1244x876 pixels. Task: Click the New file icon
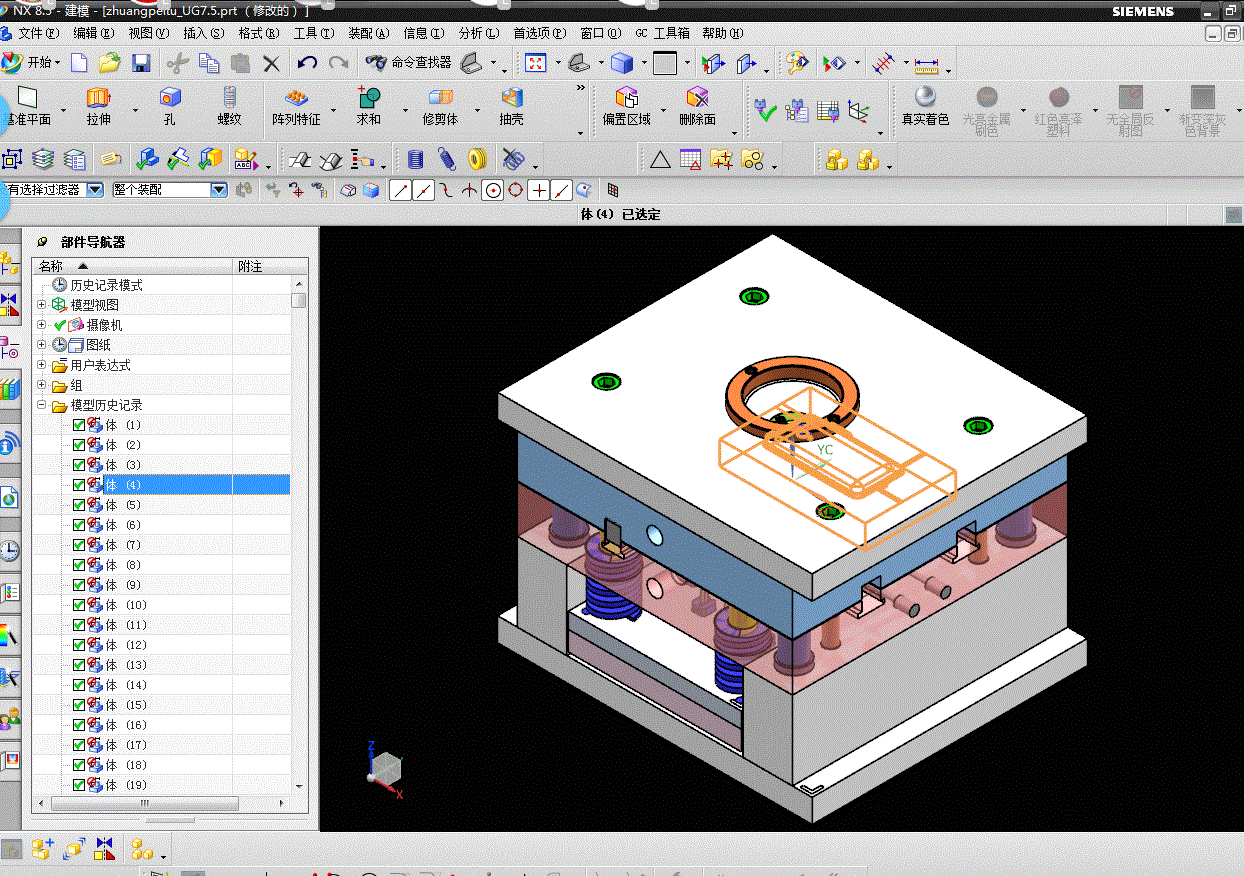pyautogui.click(x=78, y=63)
